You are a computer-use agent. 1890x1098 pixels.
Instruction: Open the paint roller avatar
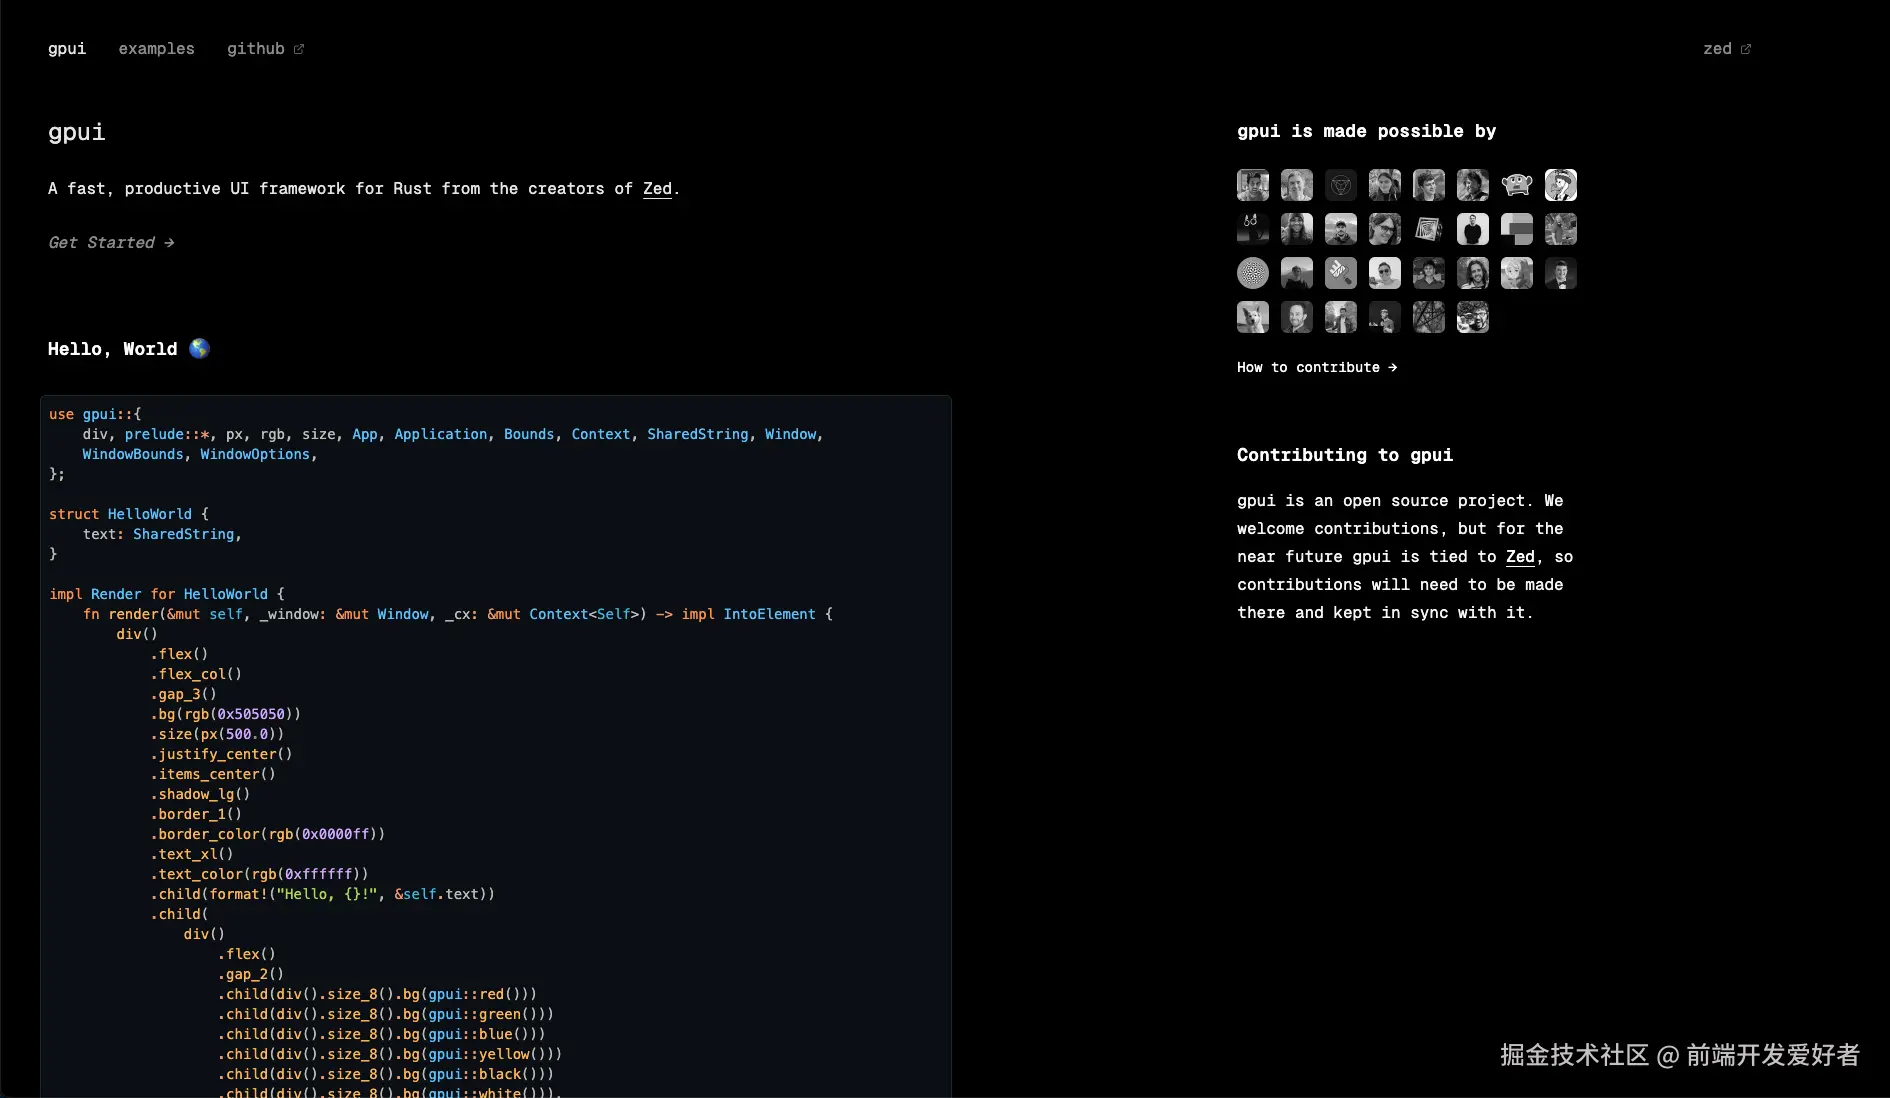tap(1341, 273)
